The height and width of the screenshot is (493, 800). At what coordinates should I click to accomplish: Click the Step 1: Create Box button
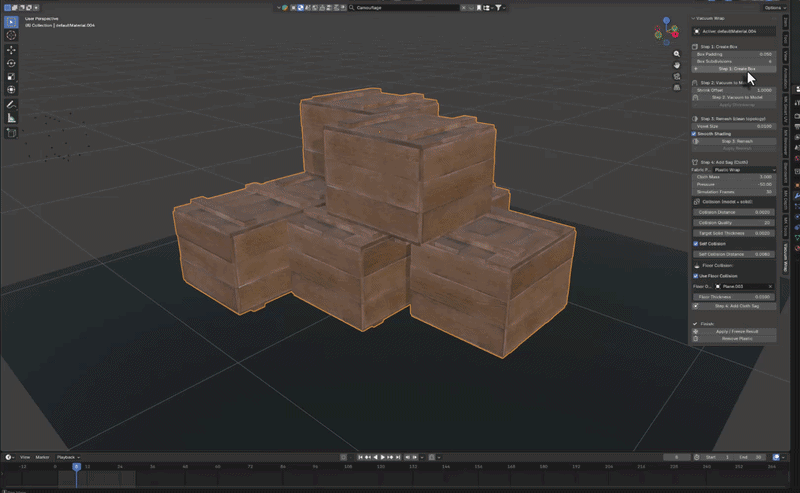coord(734,69)
